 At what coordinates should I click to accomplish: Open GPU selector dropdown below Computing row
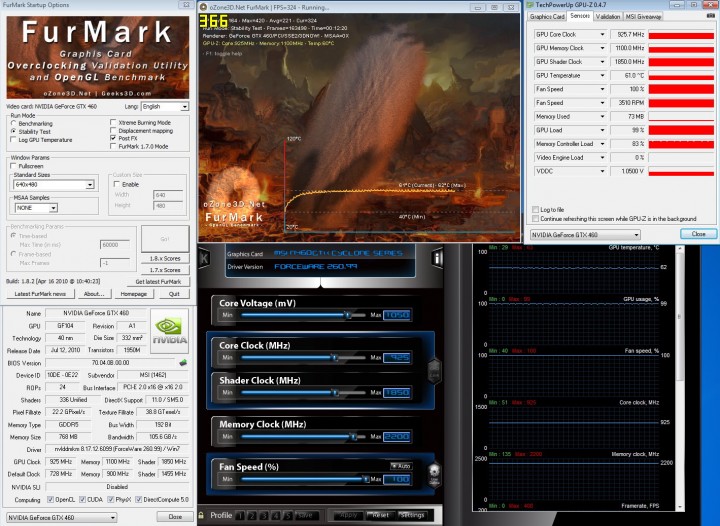tap(62, 517)
